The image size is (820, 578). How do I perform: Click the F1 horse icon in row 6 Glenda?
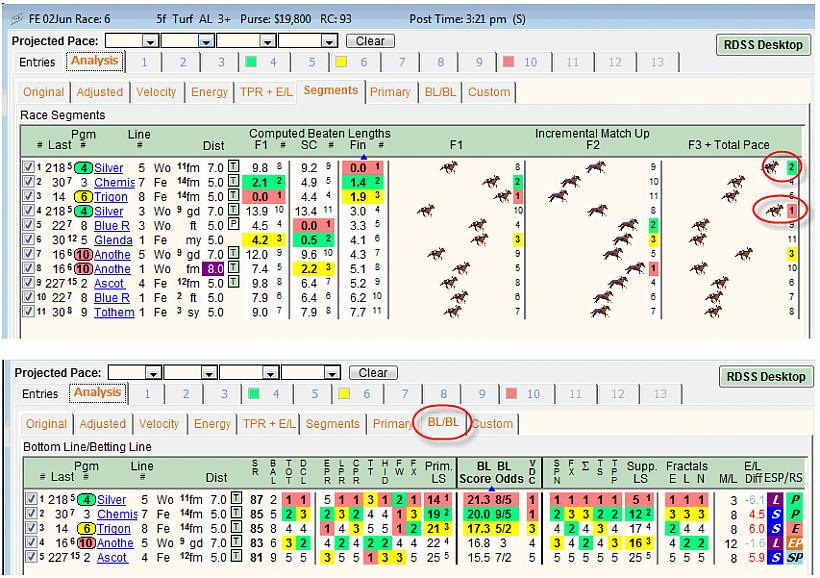click(479, 240)
